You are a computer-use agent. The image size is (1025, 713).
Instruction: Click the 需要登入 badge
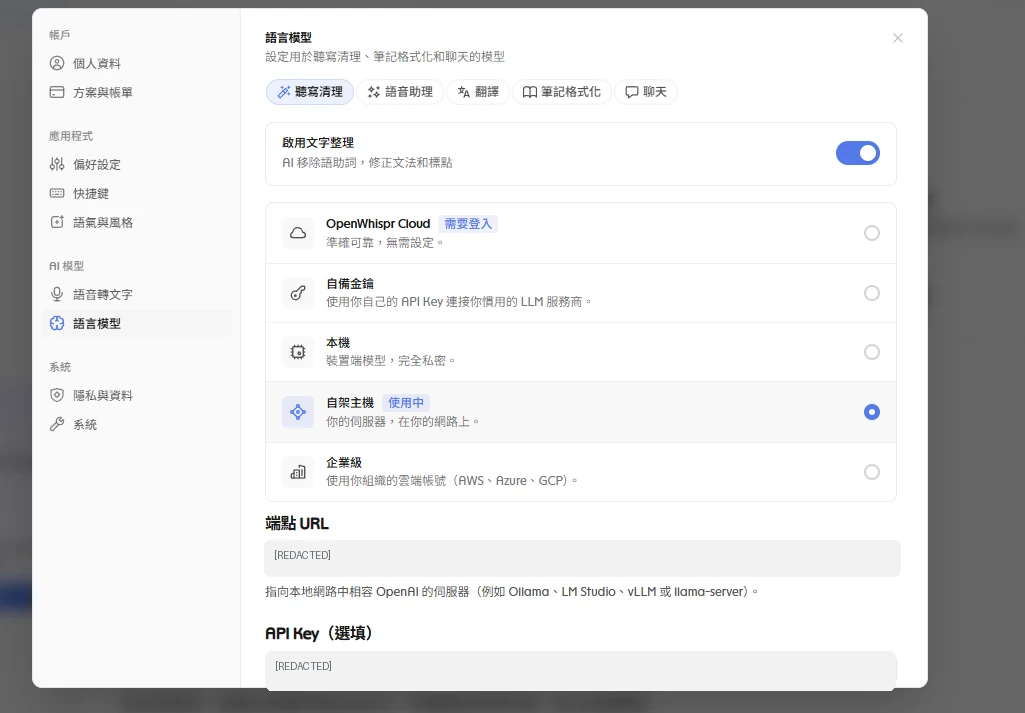pos(468,224)
